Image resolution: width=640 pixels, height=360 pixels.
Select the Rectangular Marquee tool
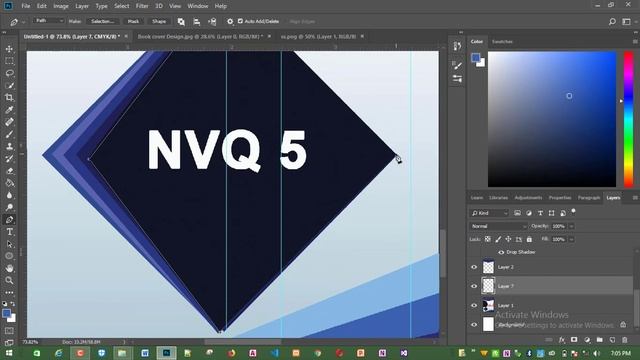point(9,61)
